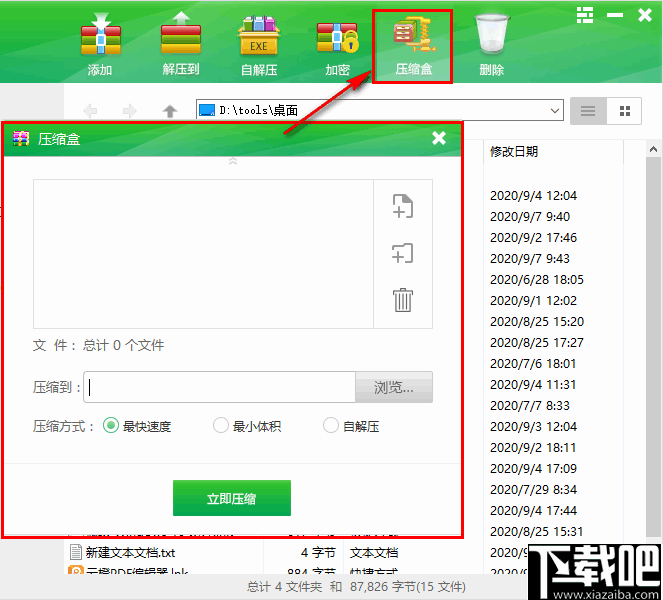Open the 压缩盒 toolbar icon
663x600 pixels.
[413, 46]
